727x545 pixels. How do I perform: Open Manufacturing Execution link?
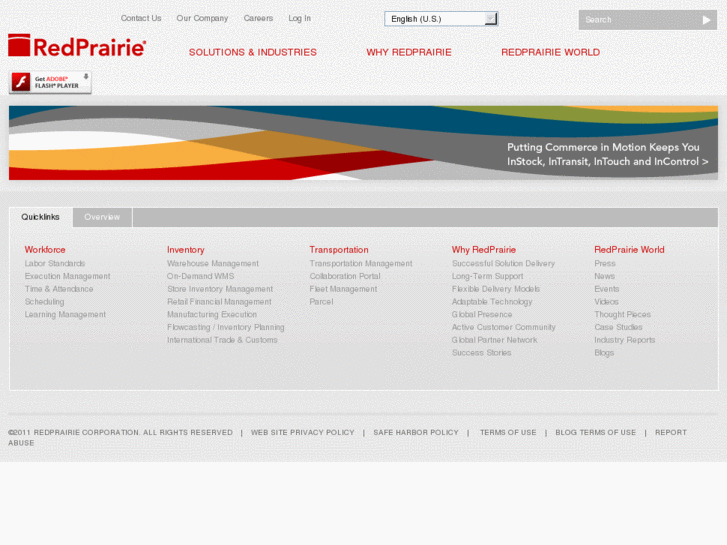212,314
